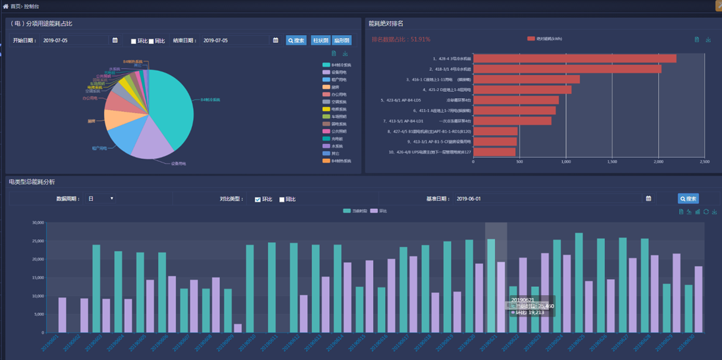This screenshot has height=360, width=722.
Task: Click the 开始日期 field showing 2019-07-05
Action: coord(75,41)
